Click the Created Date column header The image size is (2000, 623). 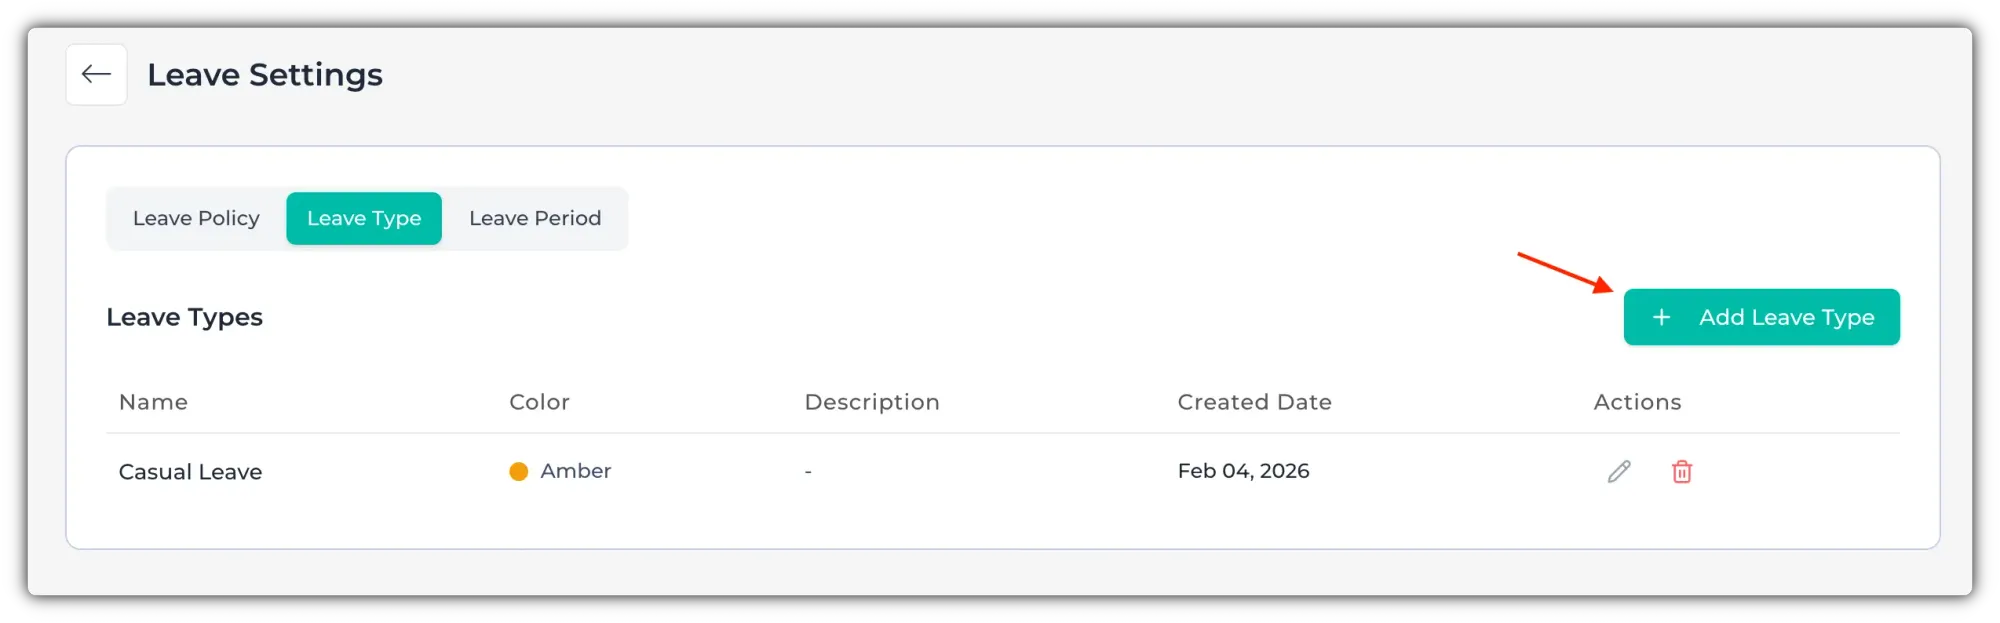1254,402
